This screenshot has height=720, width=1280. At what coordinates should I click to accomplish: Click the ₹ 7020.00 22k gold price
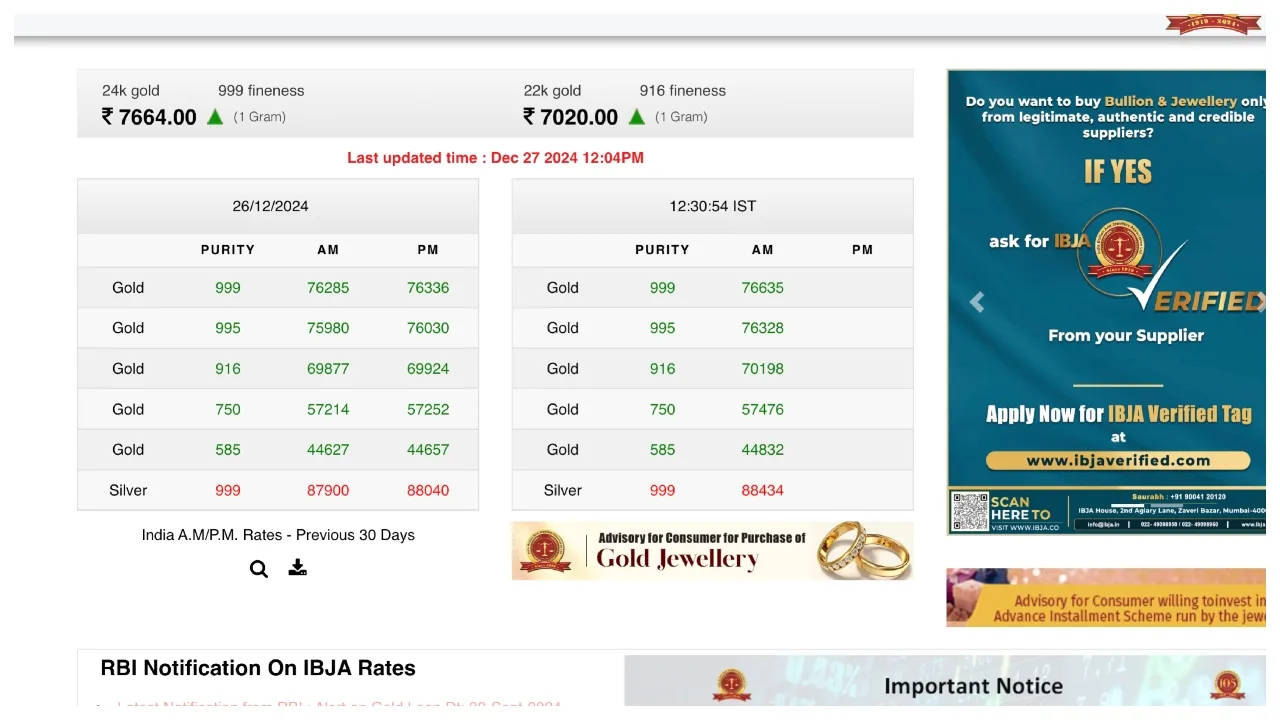click(571, 117)
